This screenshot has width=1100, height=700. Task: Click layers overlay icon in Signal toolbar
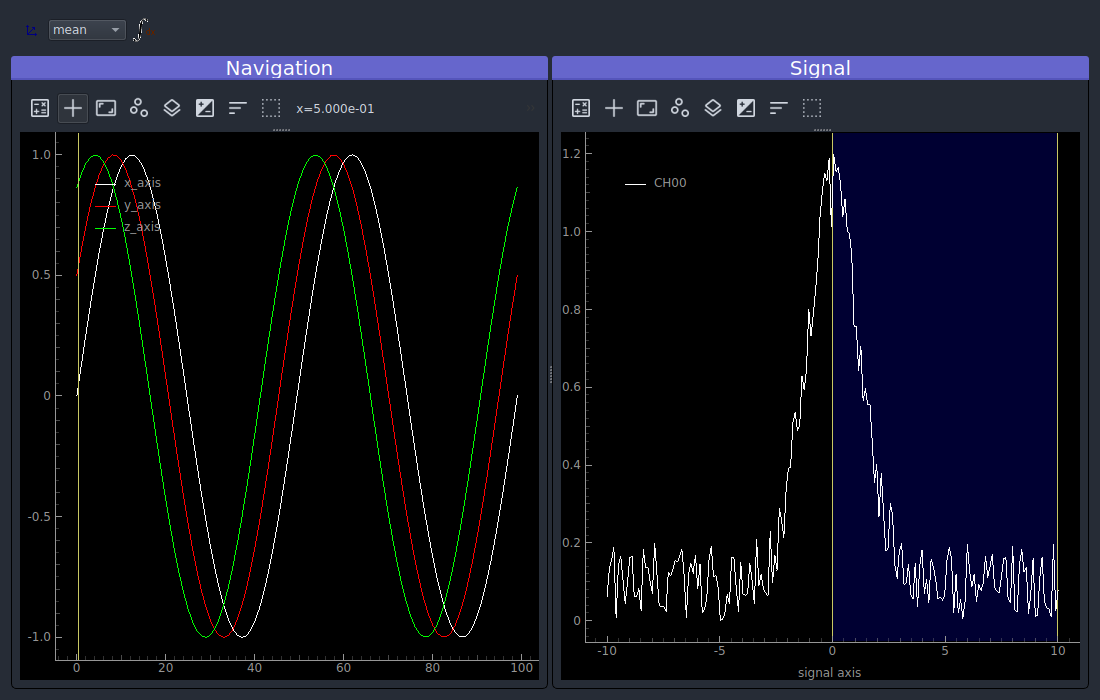[x=713, y=108]
